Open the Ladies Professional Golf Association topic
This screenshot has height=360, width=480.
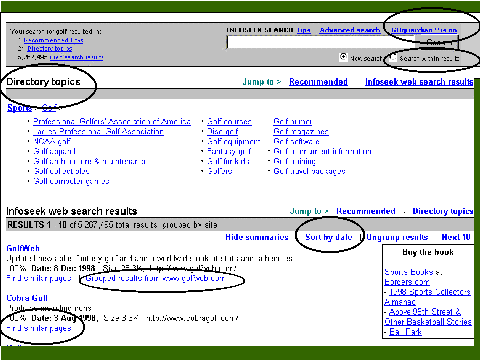tap(98, 132)
